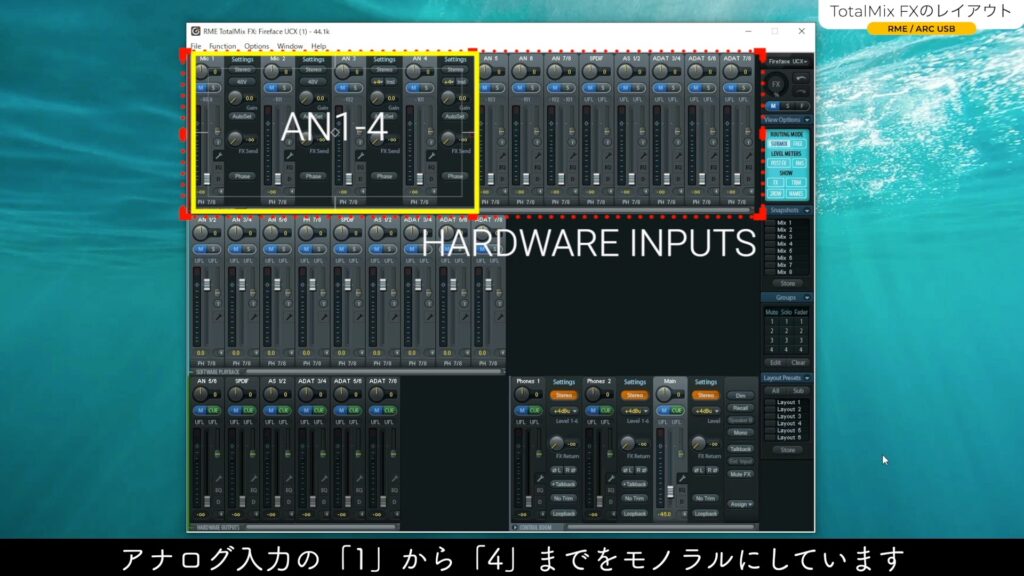Open the ADAT 3/4 hardware output wrench settings

coord(325,479)
